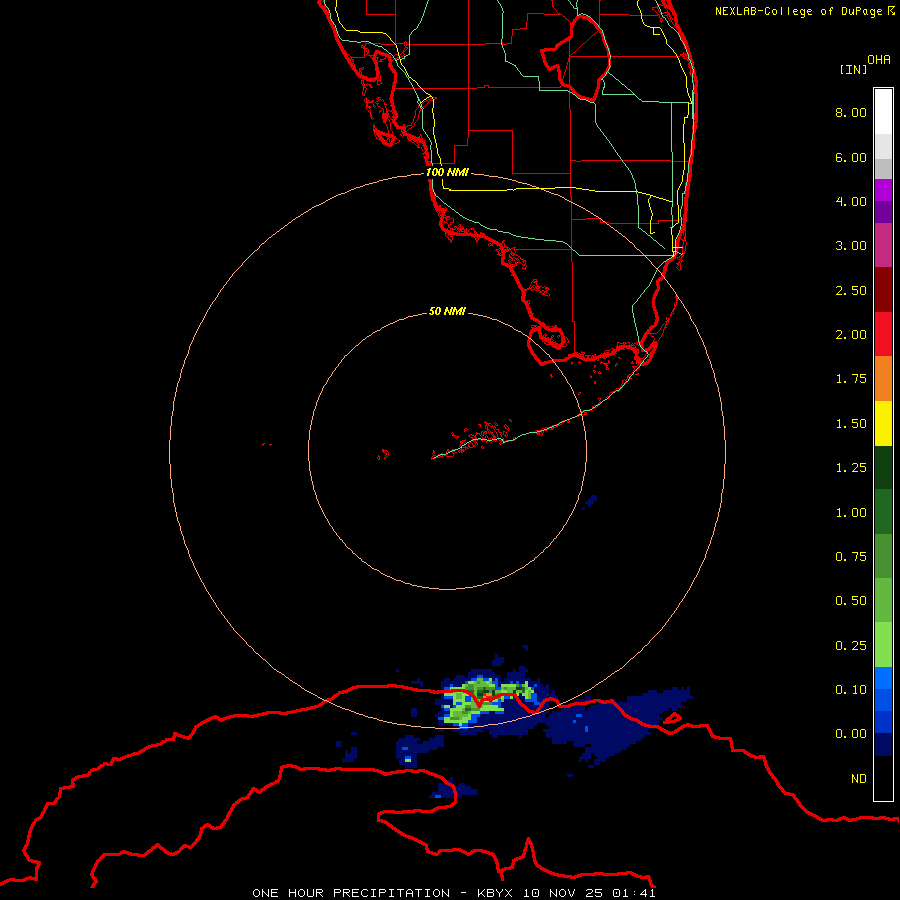
Task: Click the 2.00 legend value
Action: click(x=851, y=335)
